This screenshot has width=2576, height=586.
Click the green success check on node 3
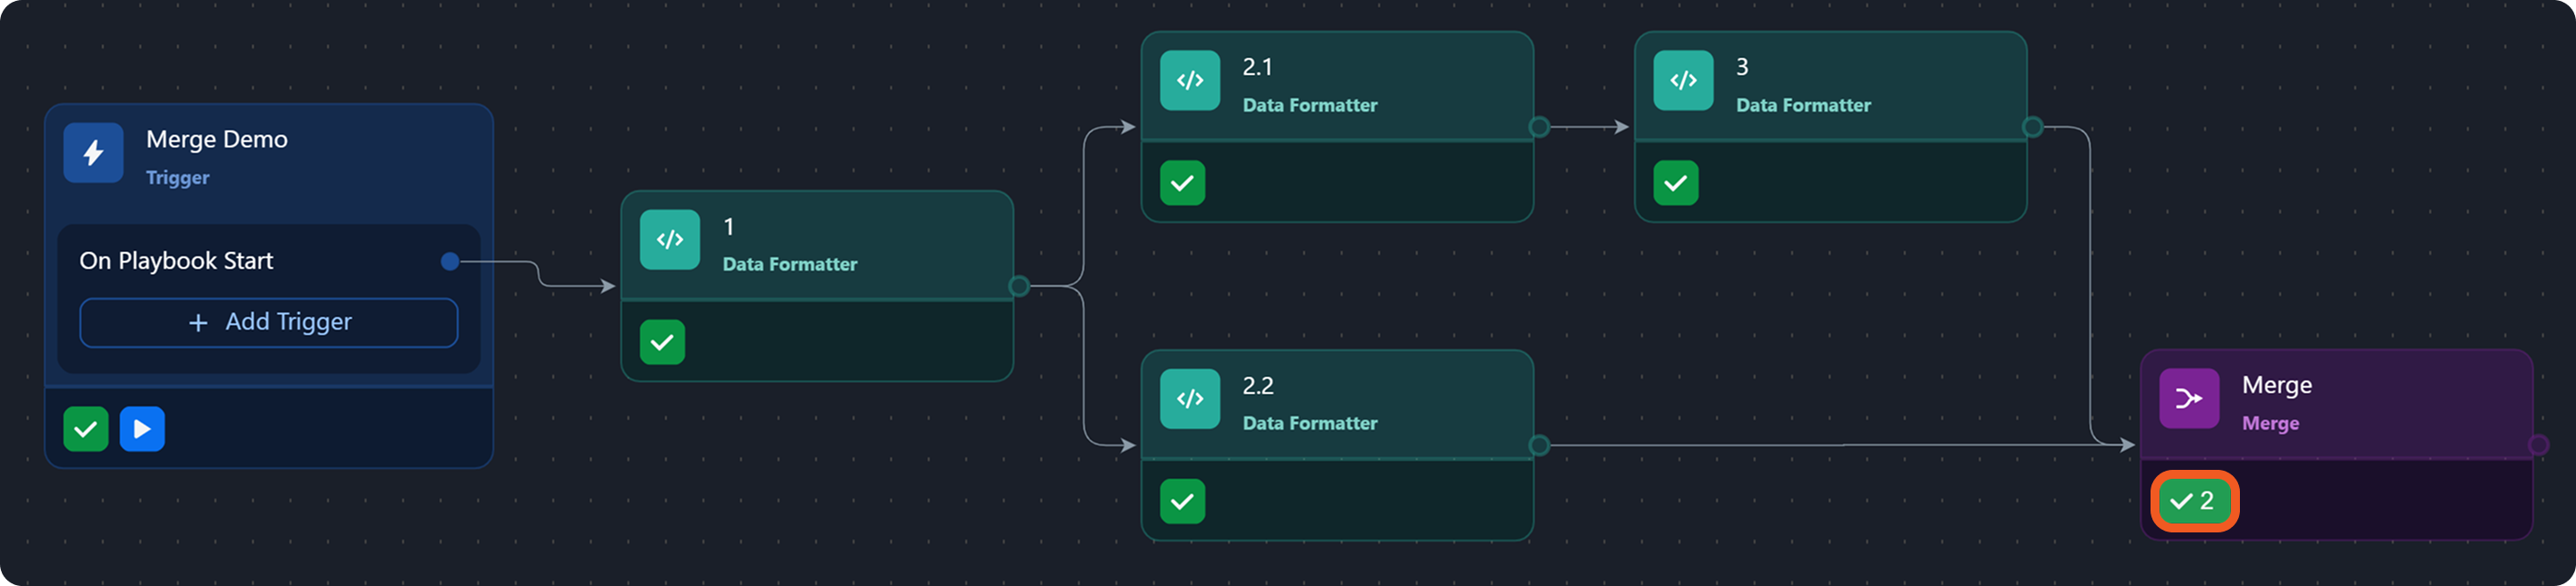[1676, 183]
